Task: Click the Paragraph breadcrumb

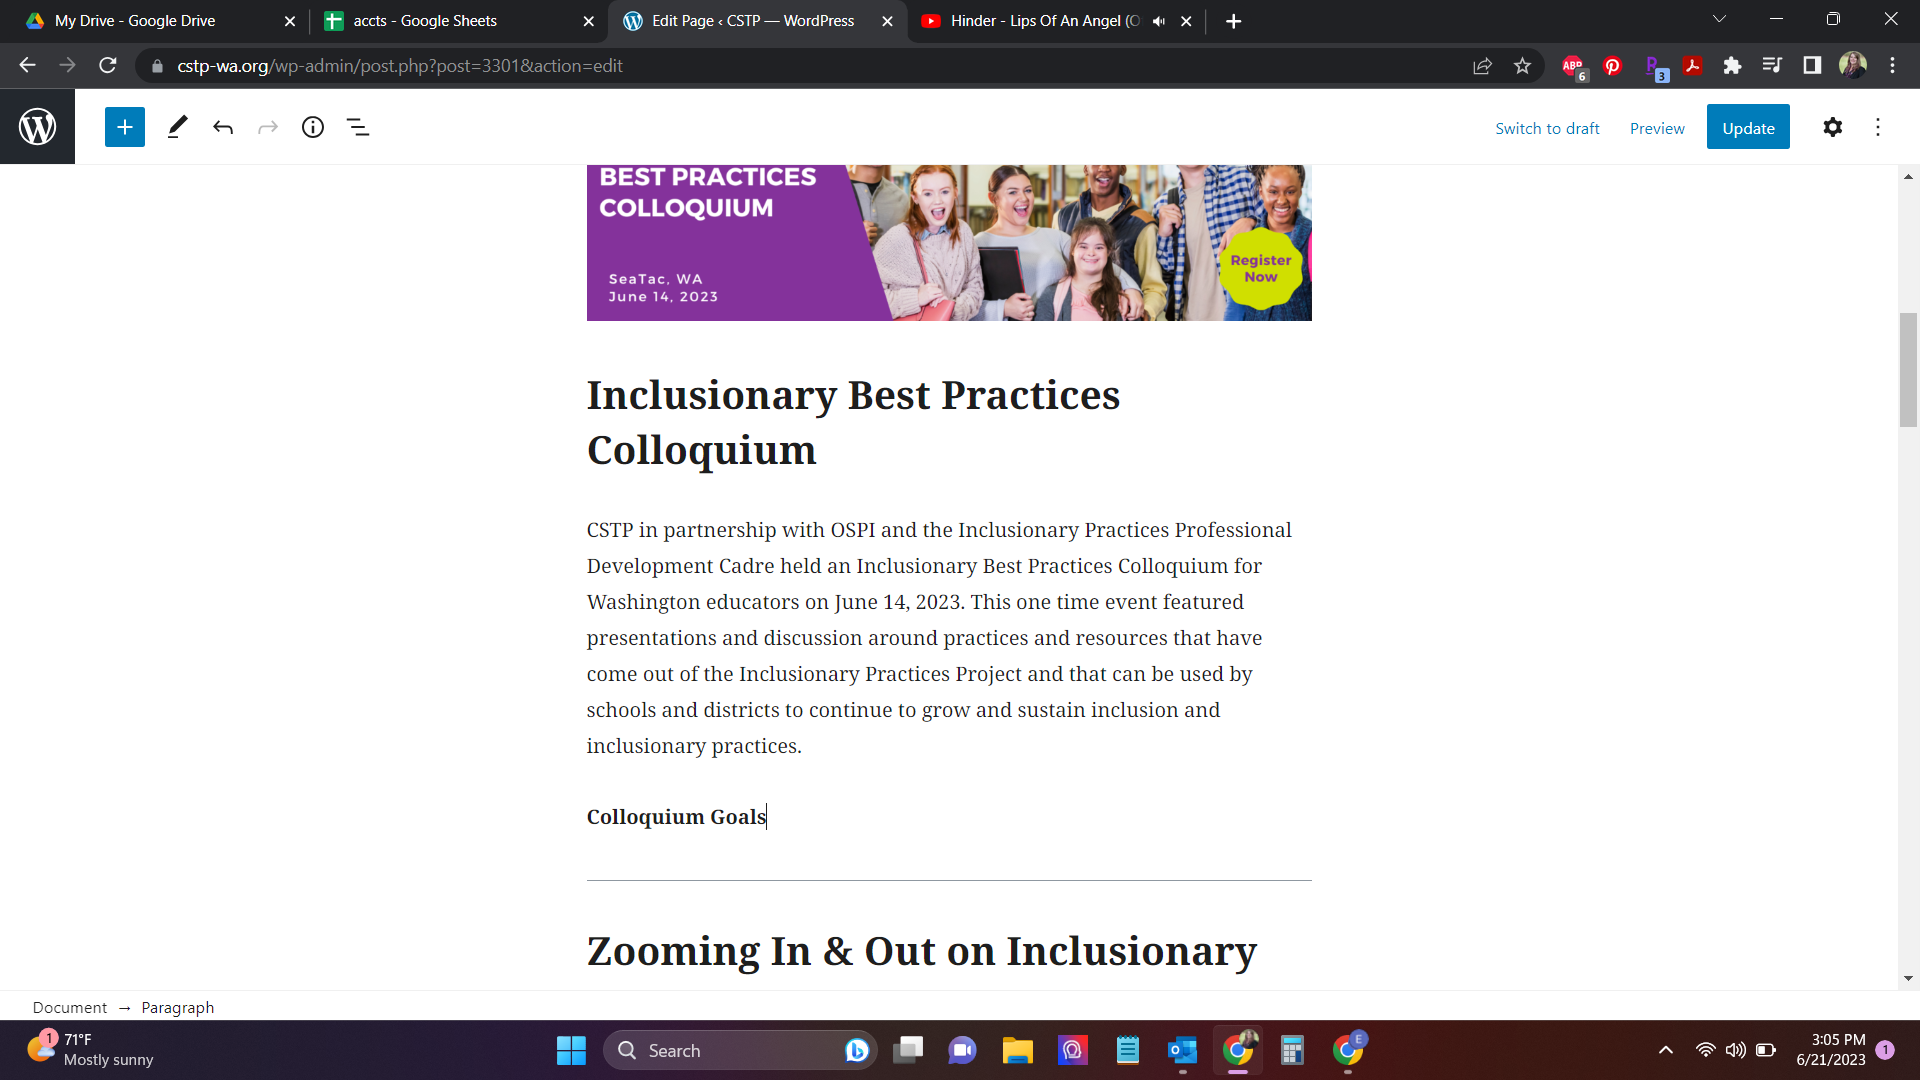Action: tap(177, 1007)
